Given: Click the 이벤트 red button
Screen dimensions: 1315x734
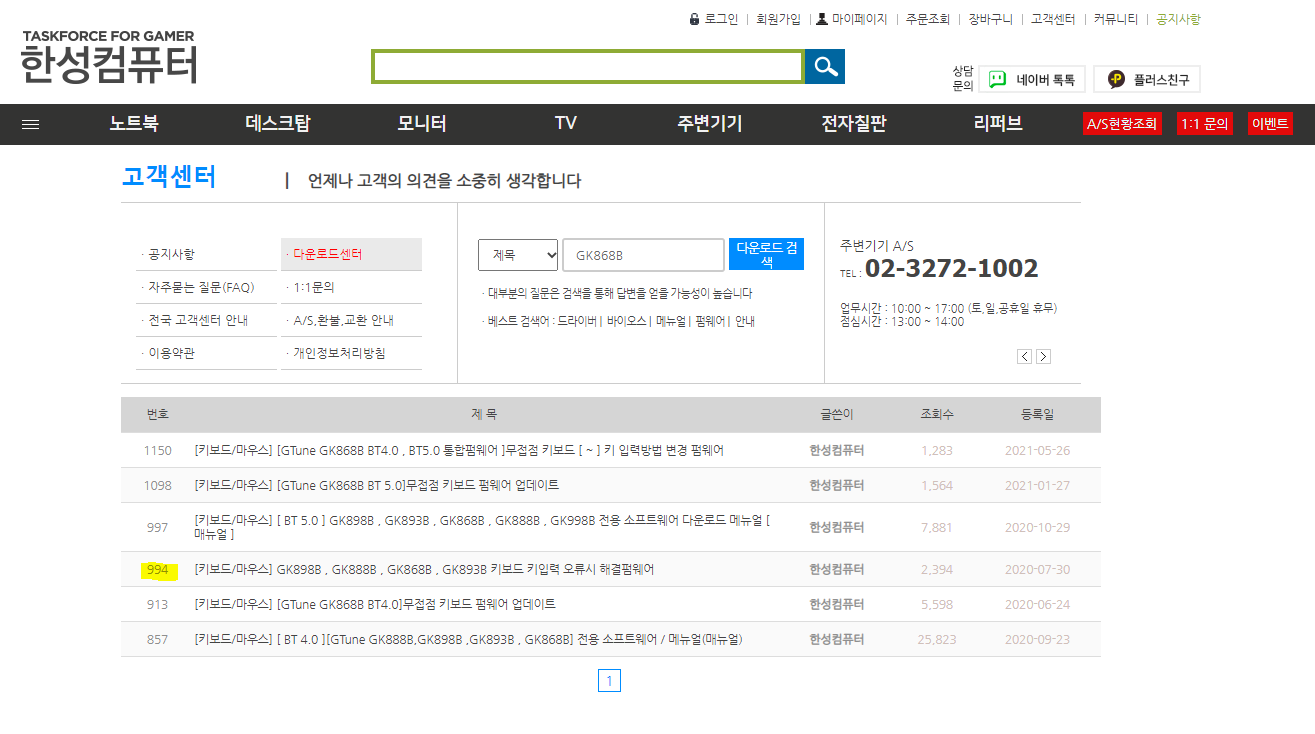Looking at the screenshot, I should point(1270,124).
